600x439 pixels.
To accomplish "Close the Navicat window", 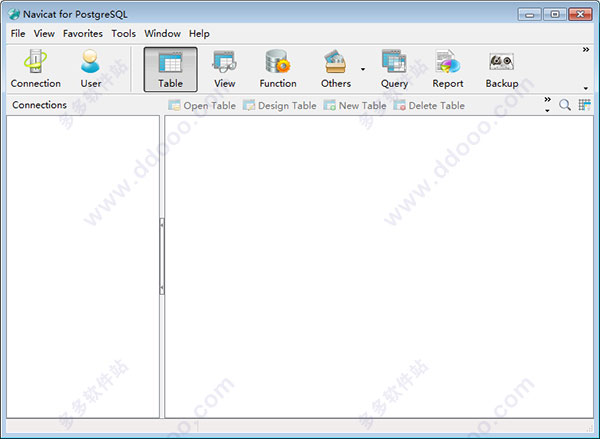I will (580, 15).
